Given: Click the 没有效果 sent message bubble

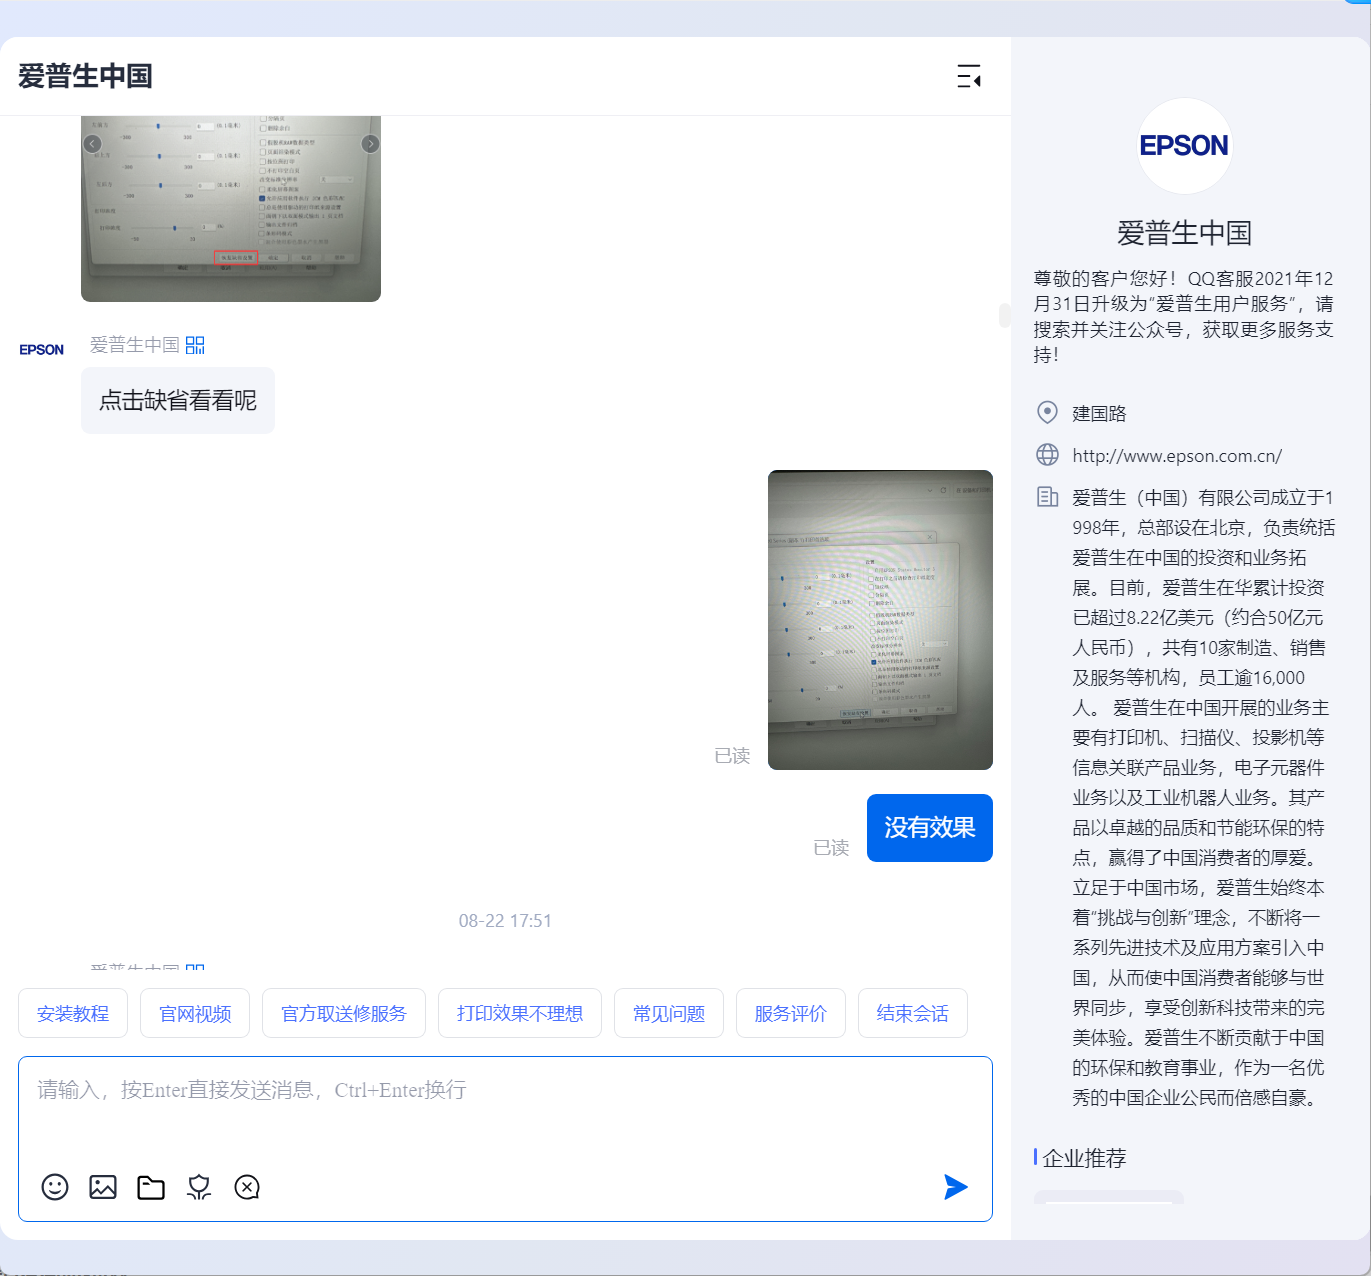Looking at the screenshot, I should 930,828.
